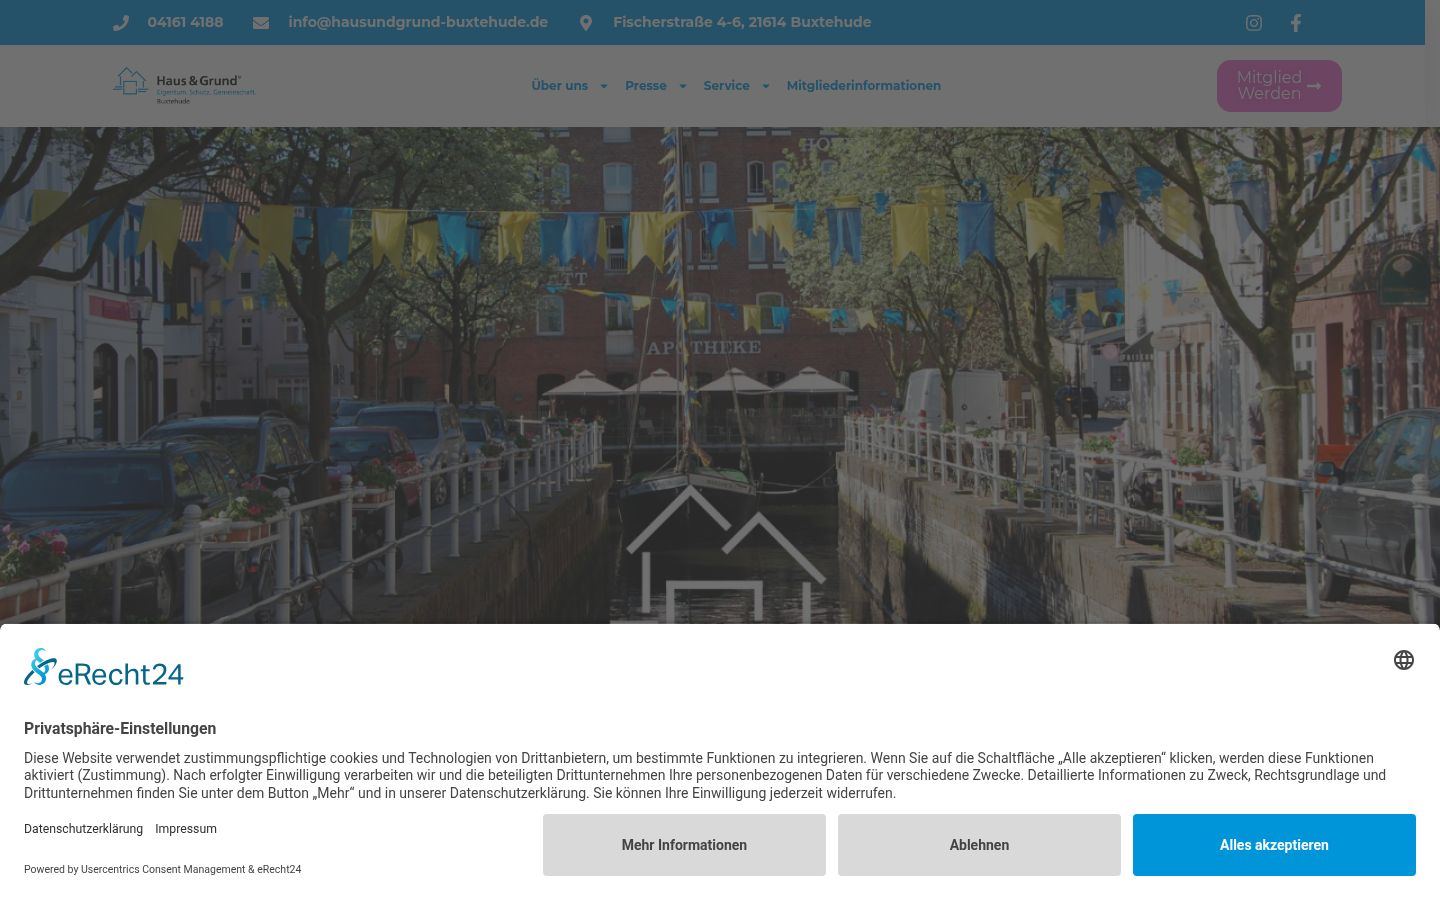The height and width of the screenshot is (900, 1440).
Task: Click the Ablehnen button
Action: (x=979, y=845)
